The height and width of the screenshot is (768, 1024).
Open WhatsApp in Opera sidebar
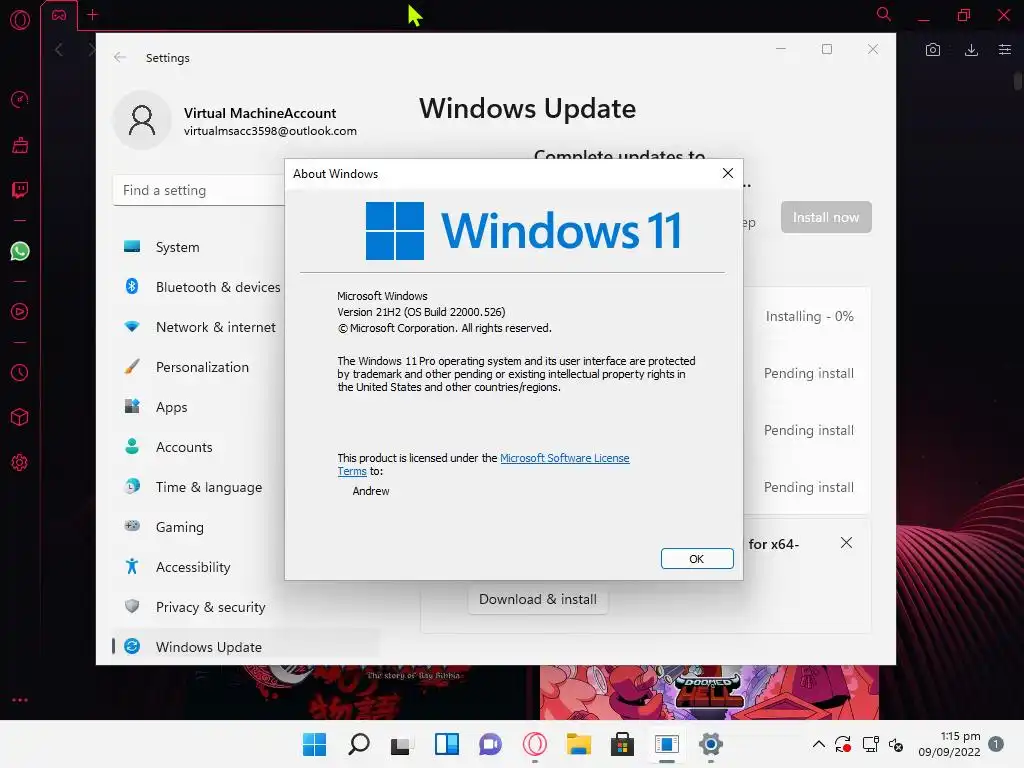coord(20,251)
